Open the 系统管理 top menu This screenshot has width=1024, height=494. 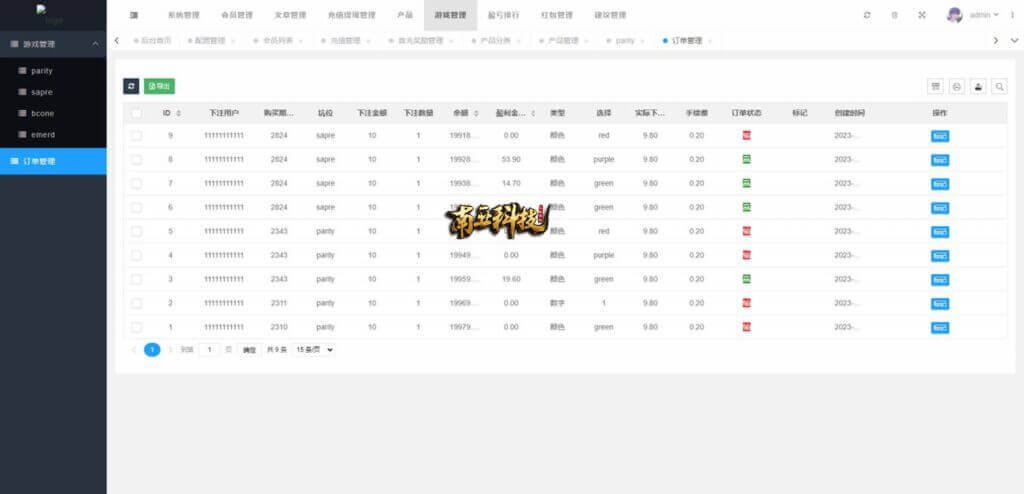pos(183,15)
